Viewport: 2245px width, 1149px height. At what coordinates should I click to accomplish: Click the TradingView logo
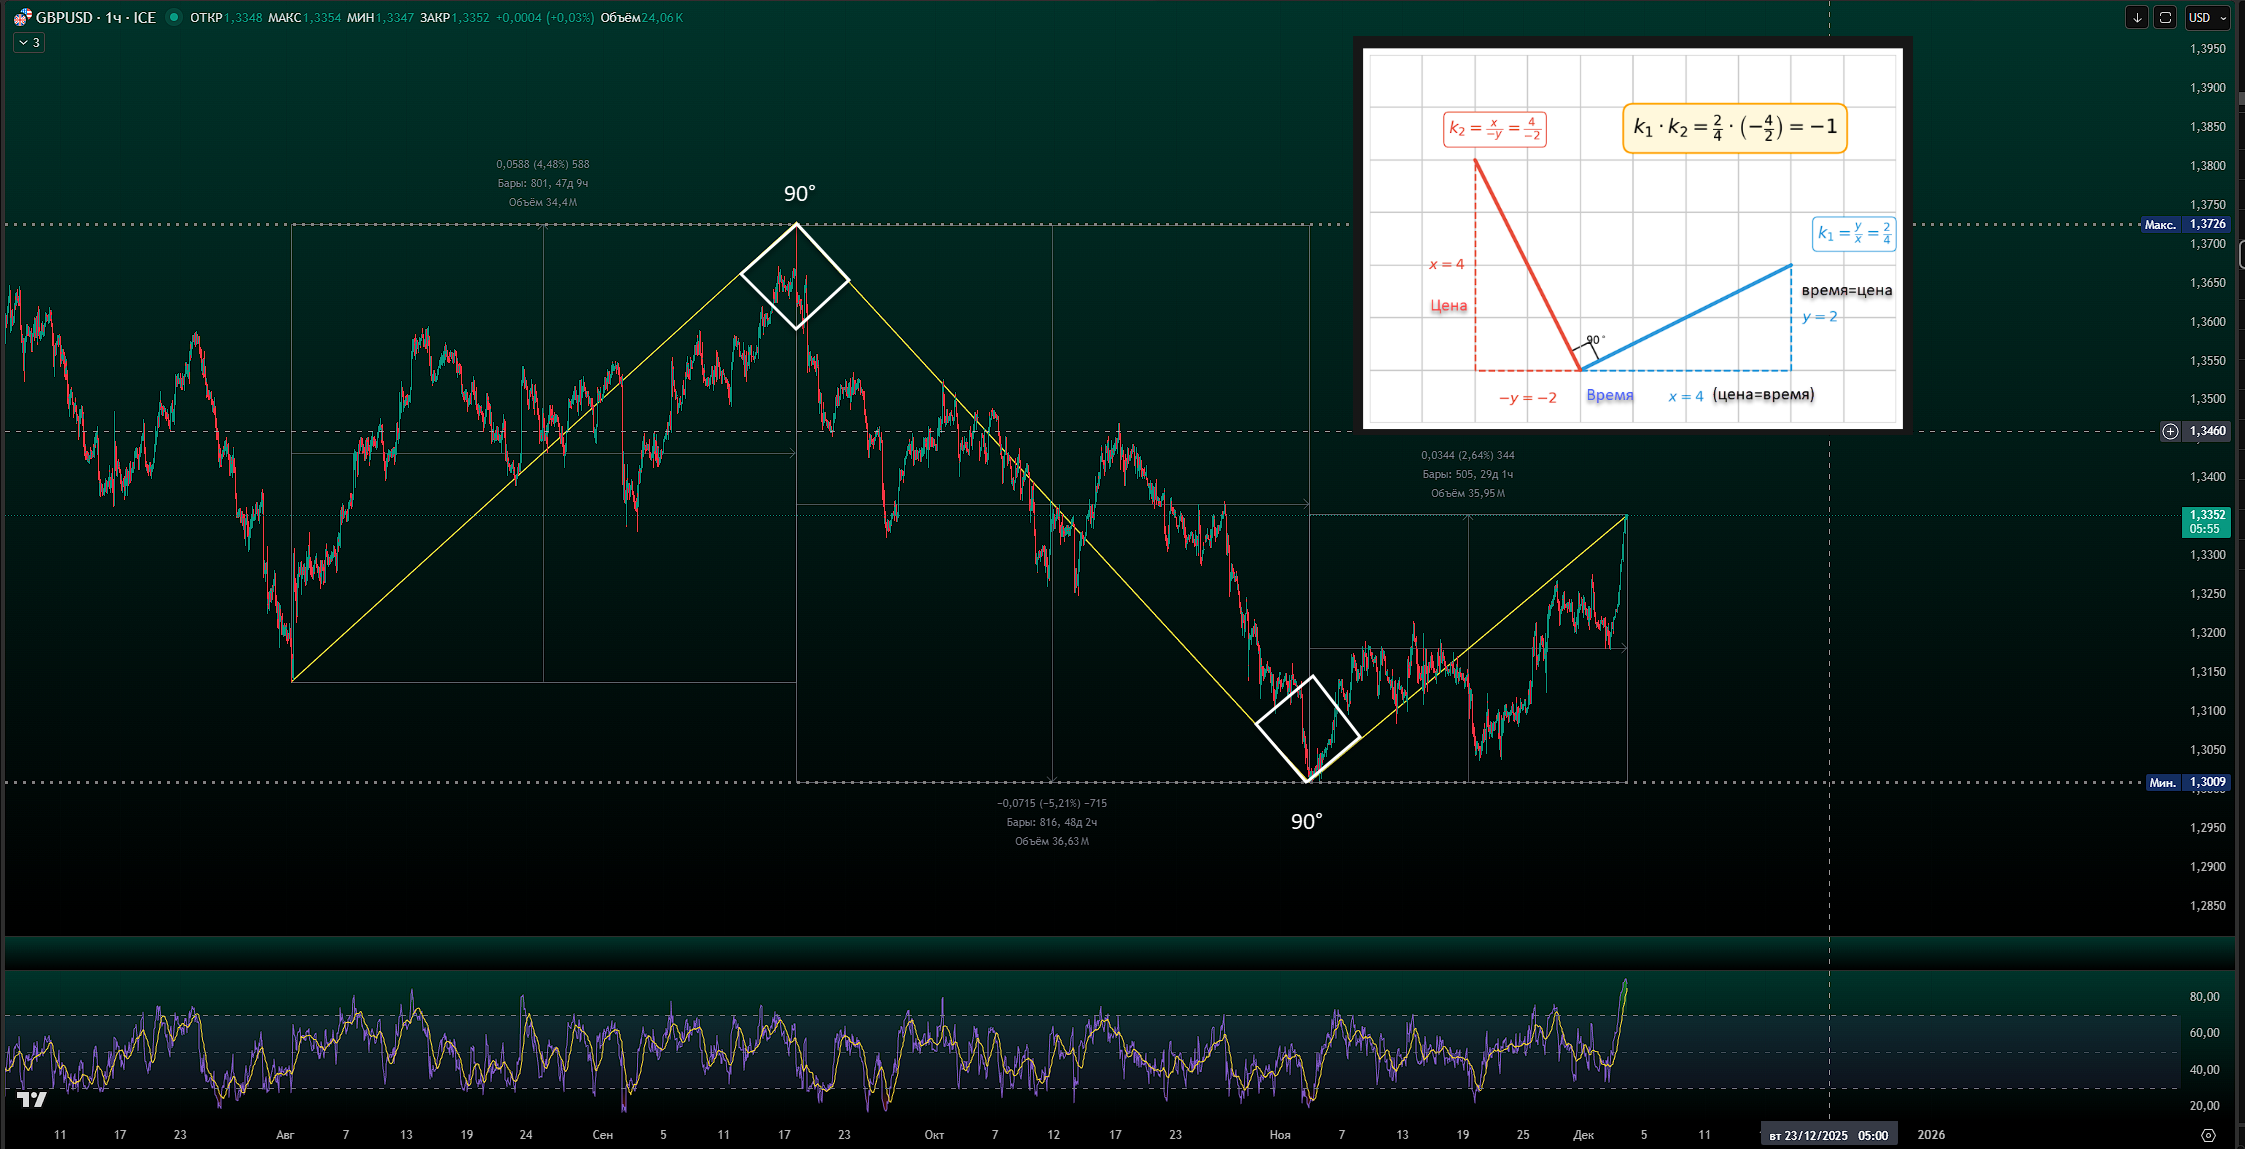(32, 1100)
